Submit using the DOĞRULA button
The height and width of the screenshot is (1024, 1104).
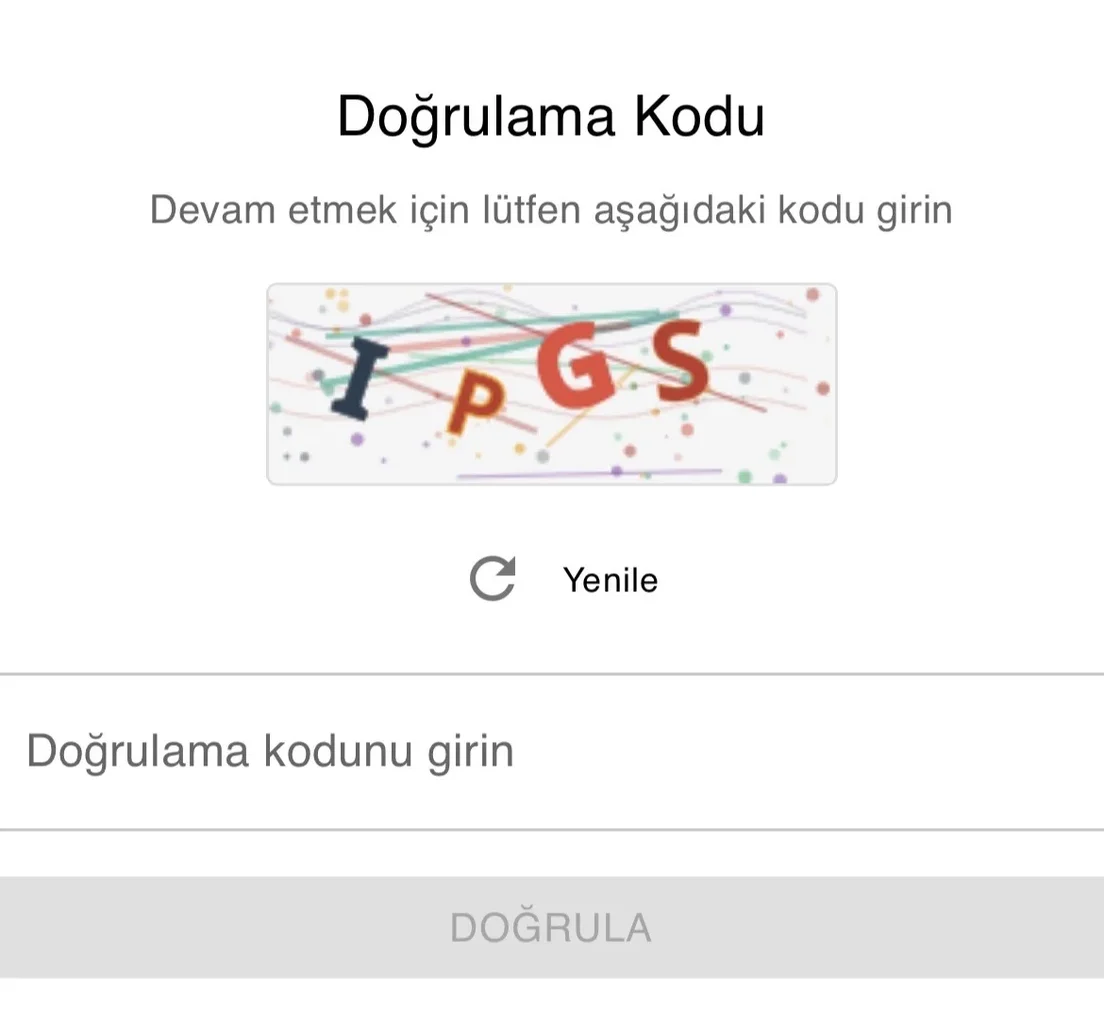[552, 927]
